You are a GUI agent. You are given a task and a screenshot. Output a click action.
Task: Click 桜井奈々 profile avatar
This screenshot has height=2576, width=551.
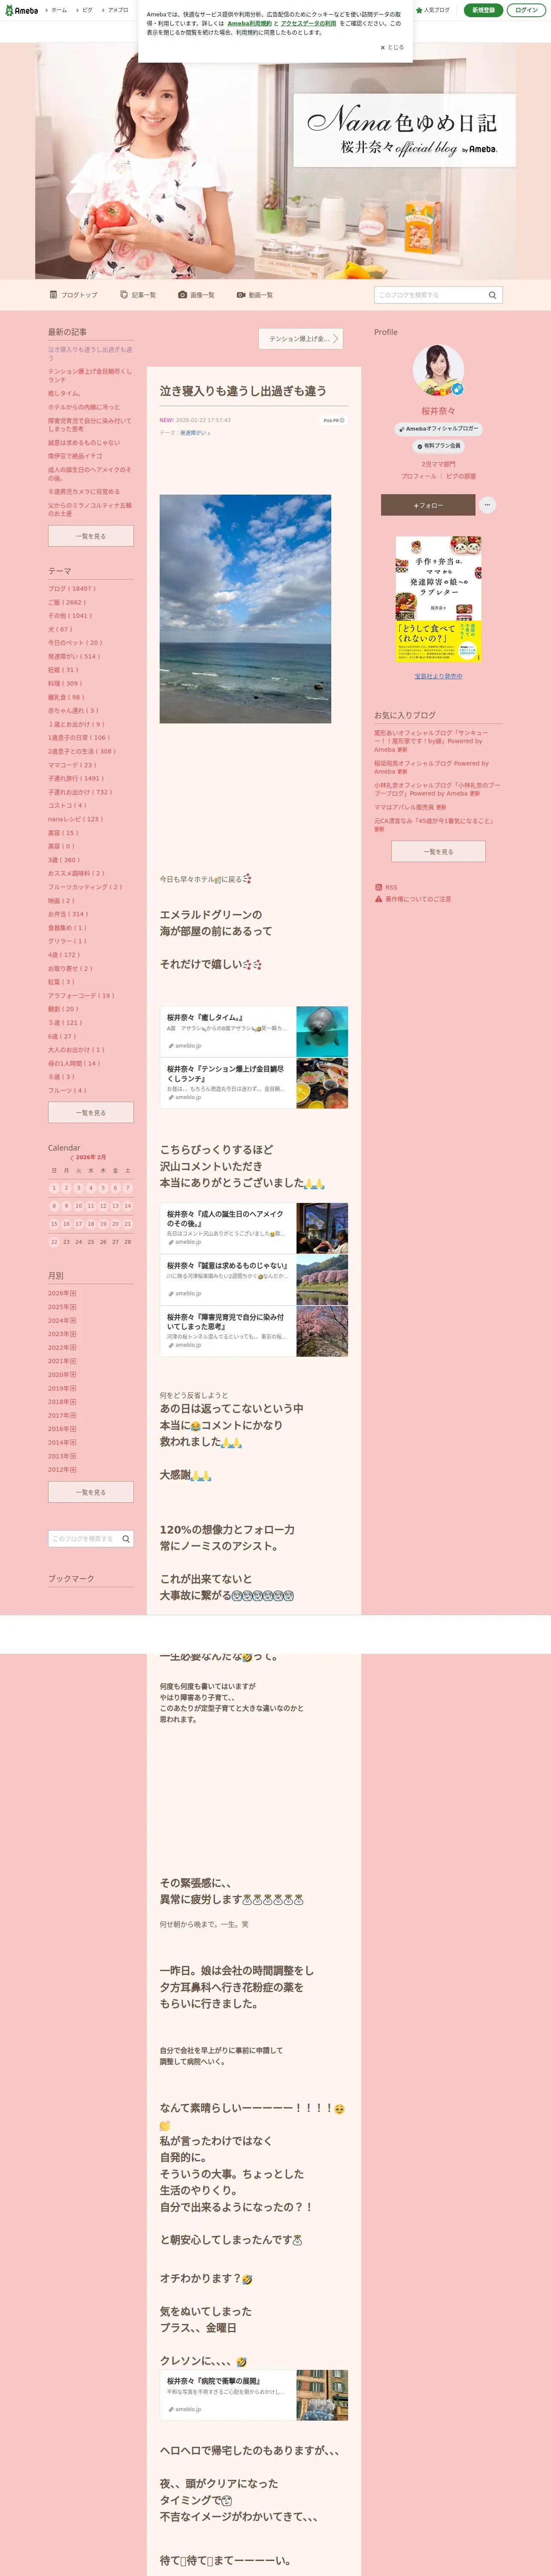click(x=438, y=371)
